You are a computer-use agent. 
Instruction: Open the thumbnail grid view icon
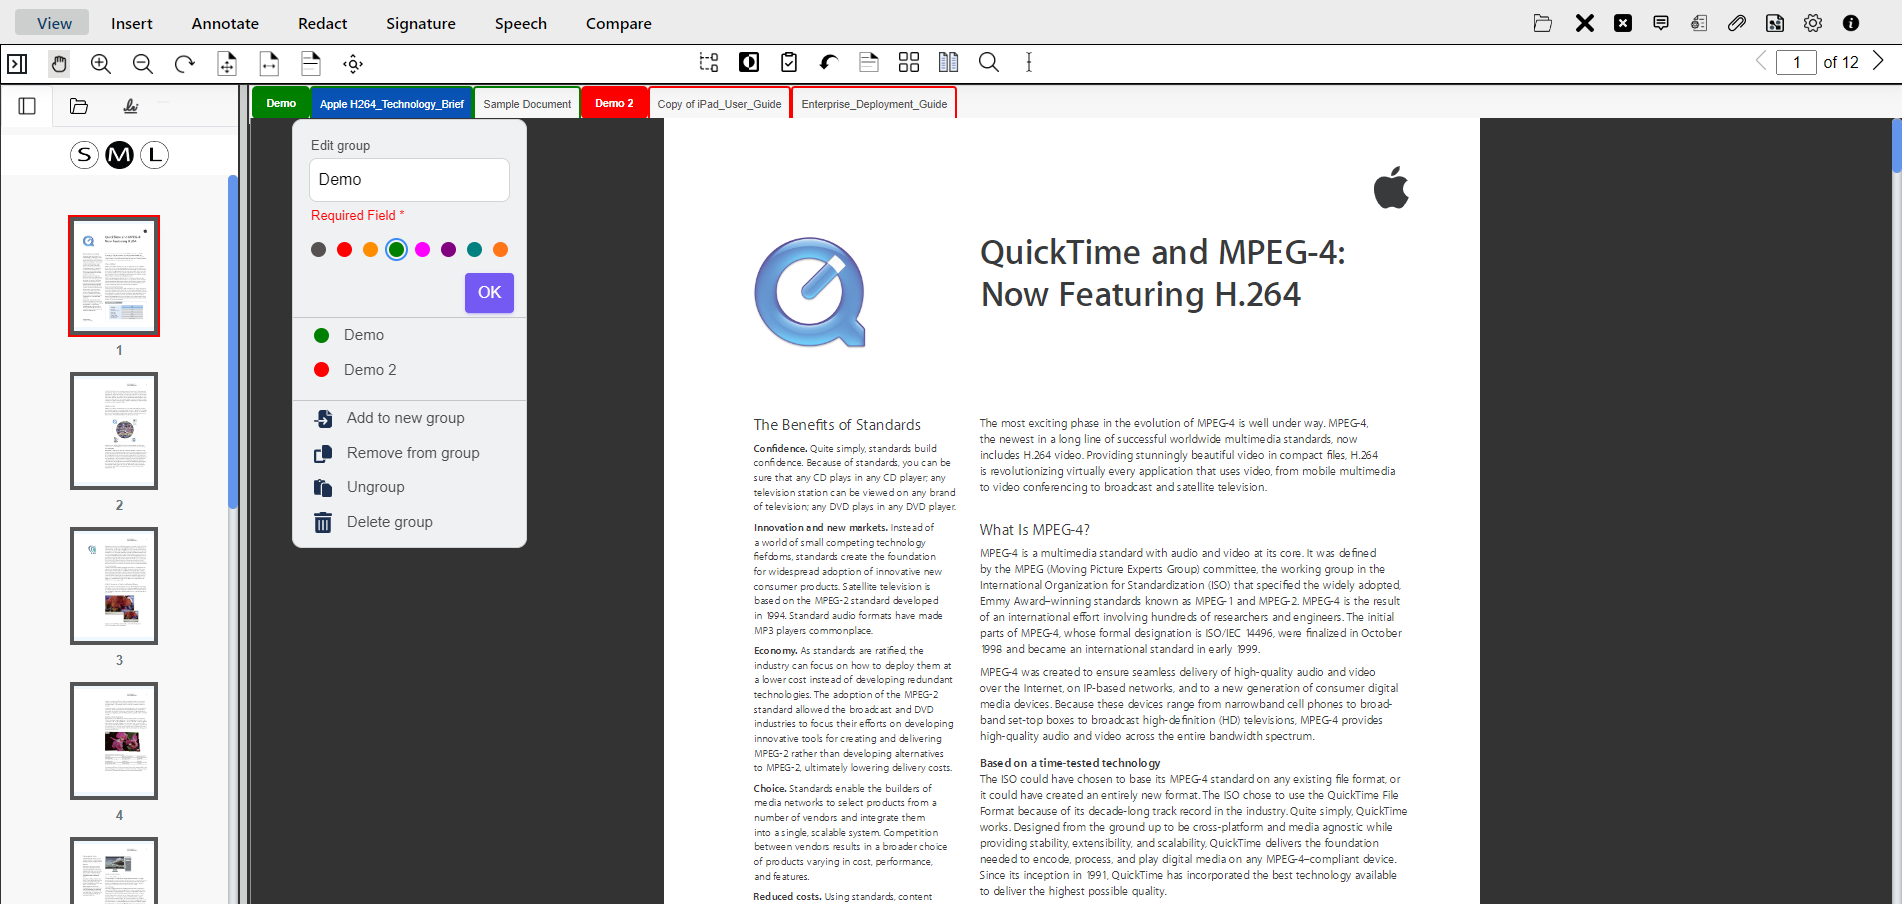point(909,63)
